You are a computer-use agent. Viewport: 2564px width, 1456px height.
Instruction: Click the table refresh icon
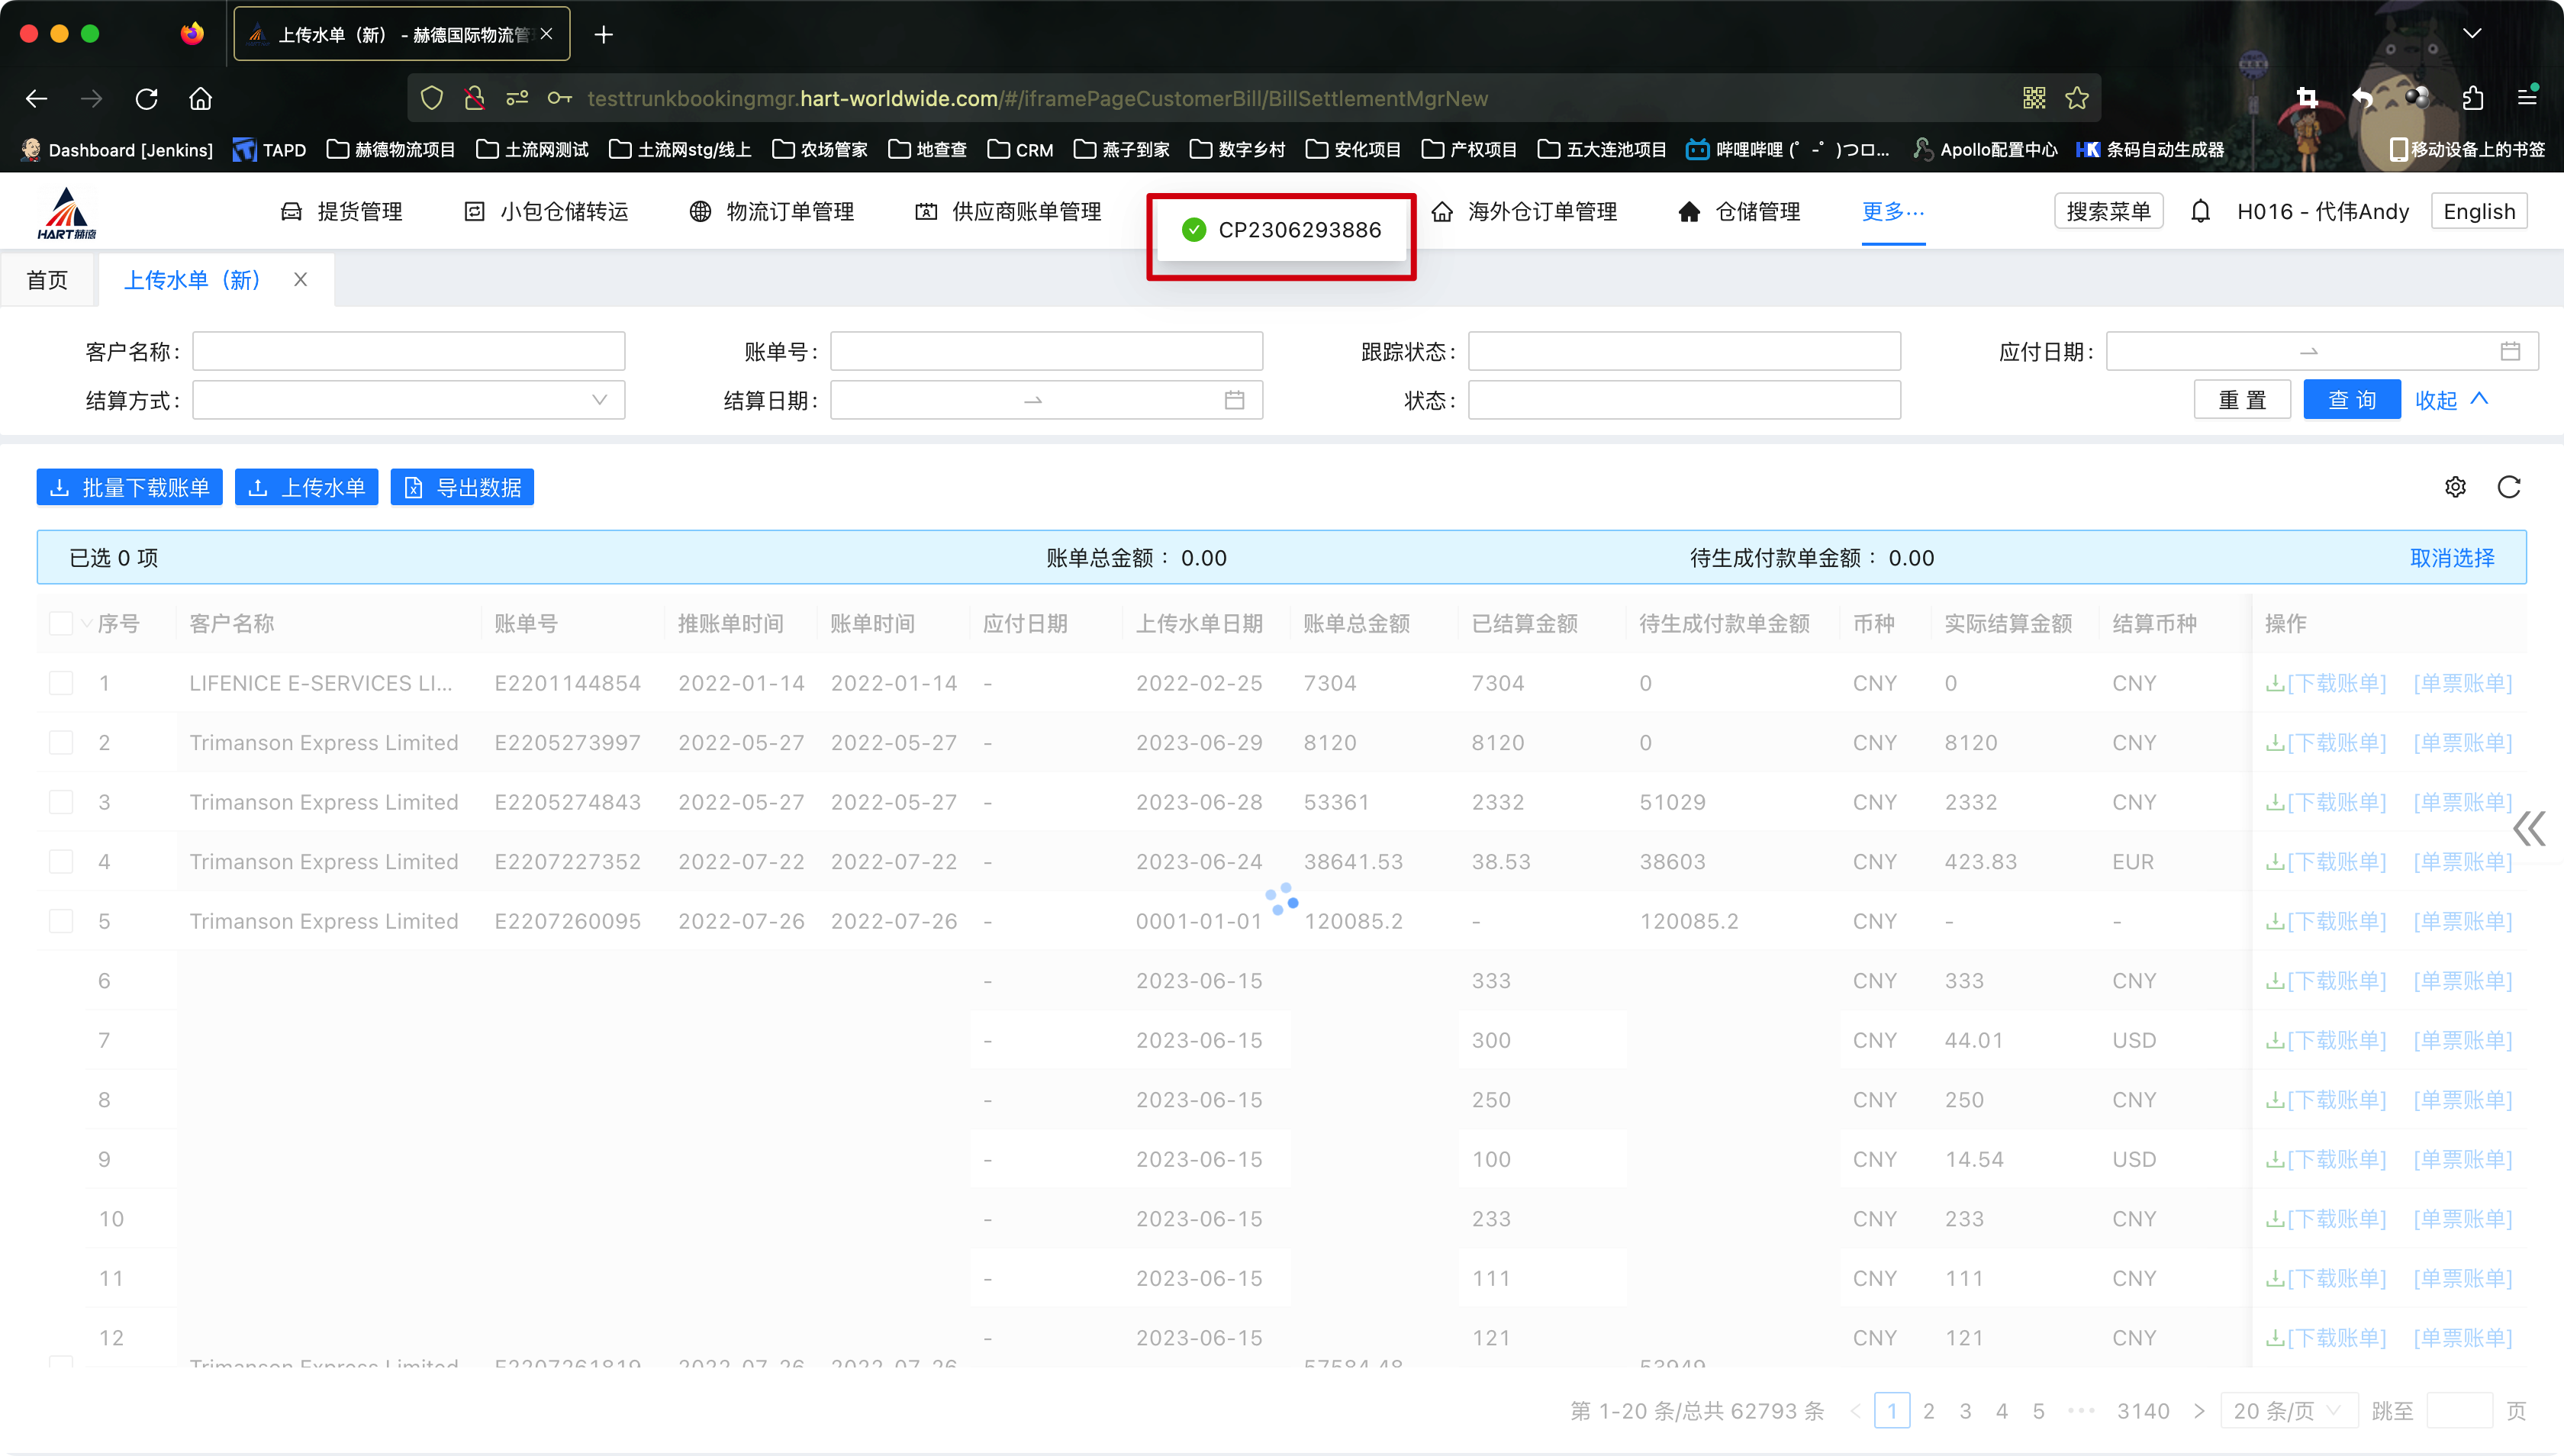[x=2508, y=487]
